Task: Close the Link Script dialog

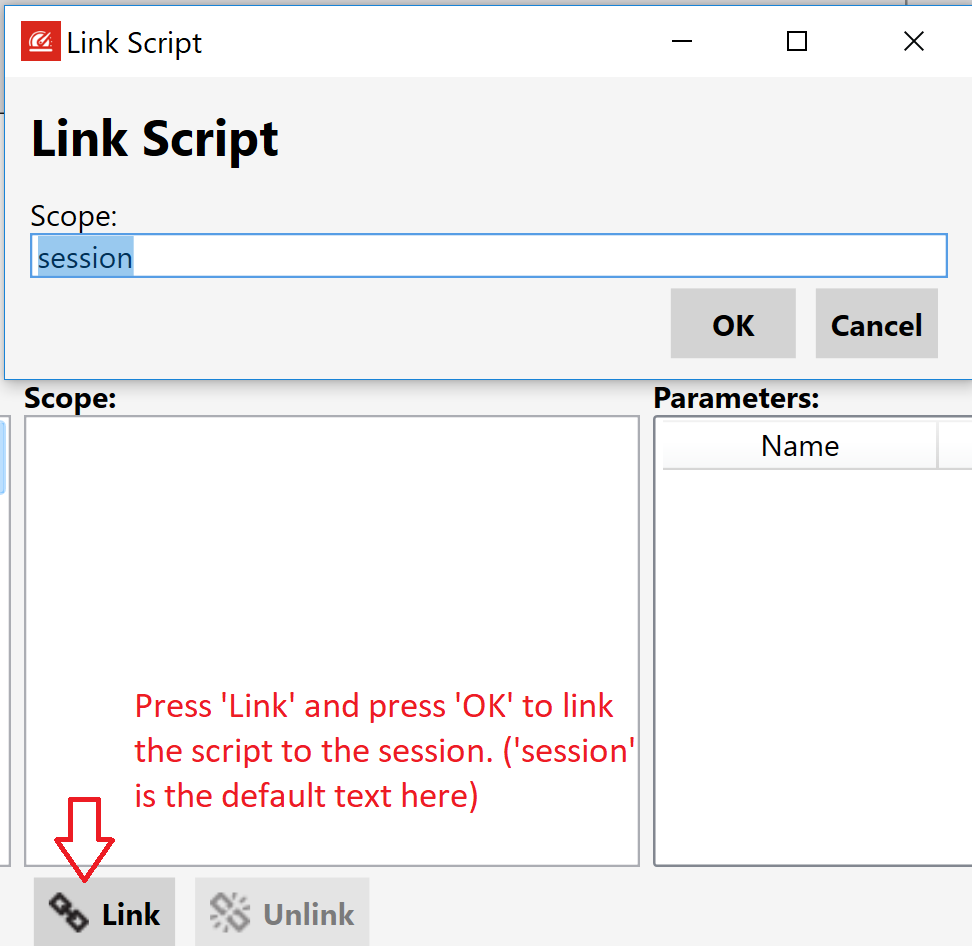Action: (x=914, y=41)
